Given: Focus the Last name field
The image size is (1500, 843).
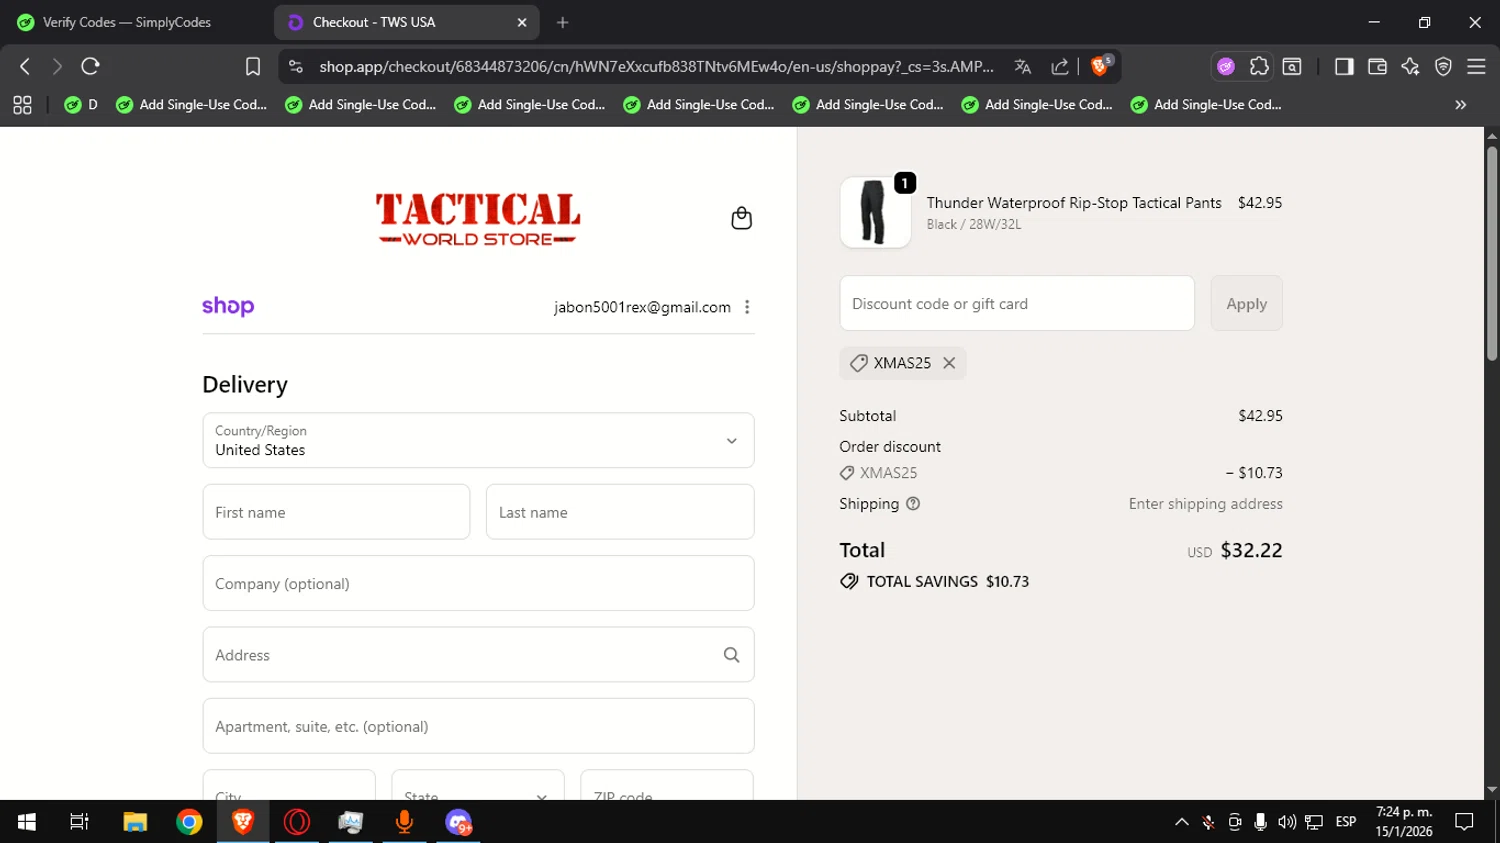Looking at the screenshot, I should click(x=620, y=512).
